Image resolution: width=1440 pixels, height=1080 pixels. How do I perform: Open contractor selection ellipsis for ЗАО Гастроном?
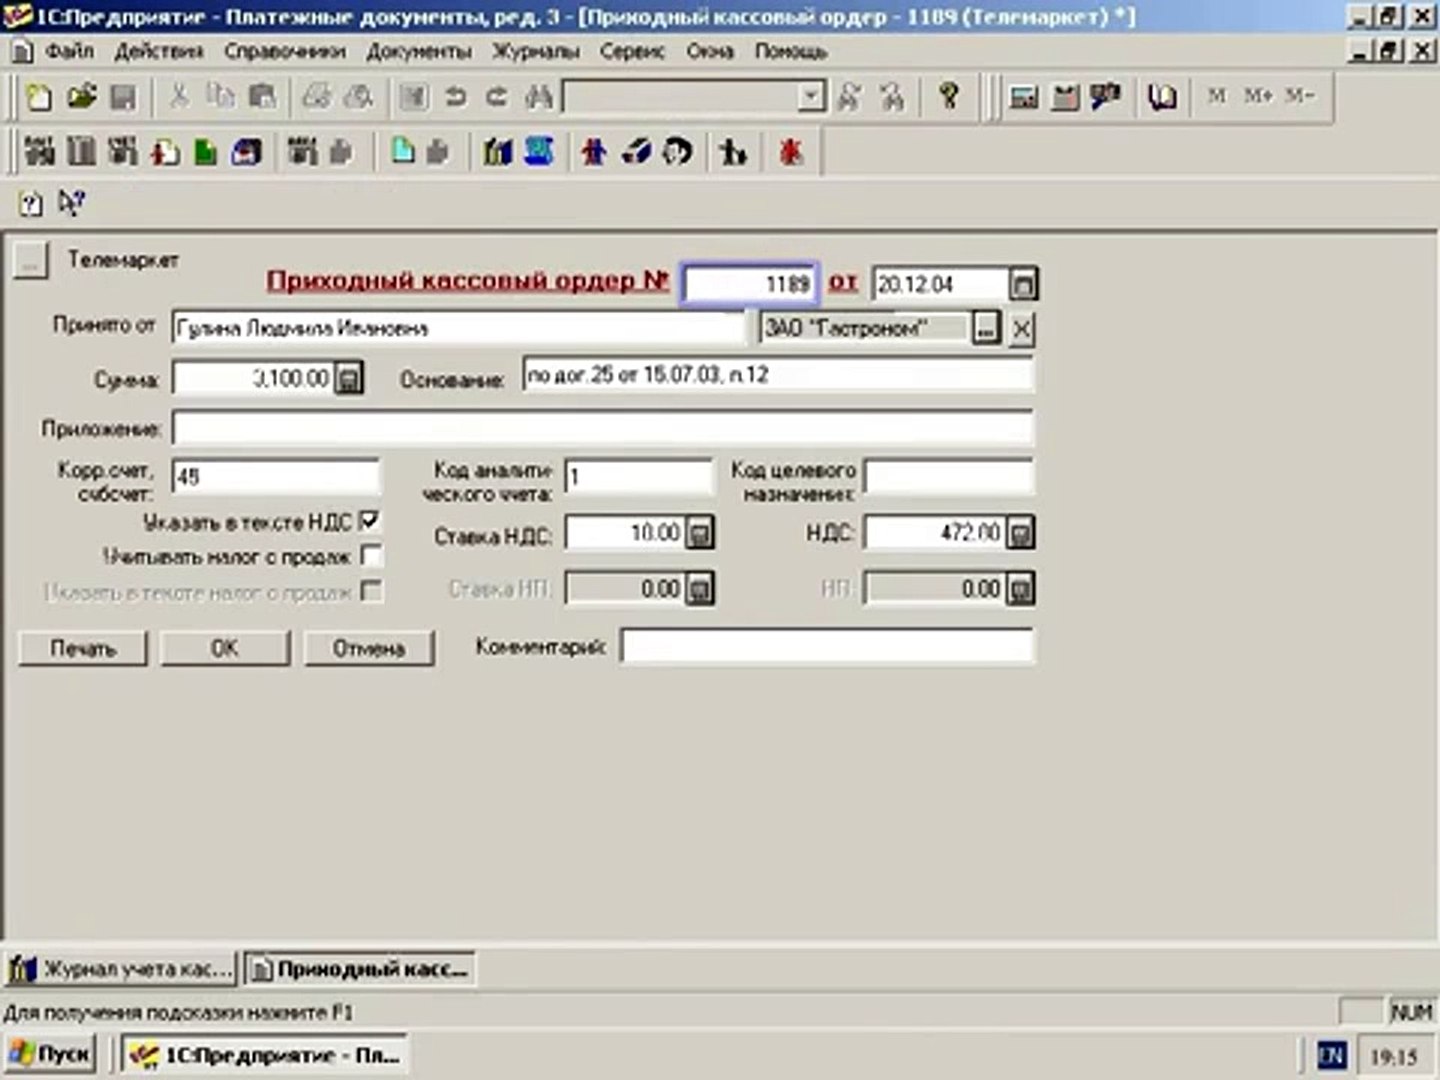click(x=985, y=328)
